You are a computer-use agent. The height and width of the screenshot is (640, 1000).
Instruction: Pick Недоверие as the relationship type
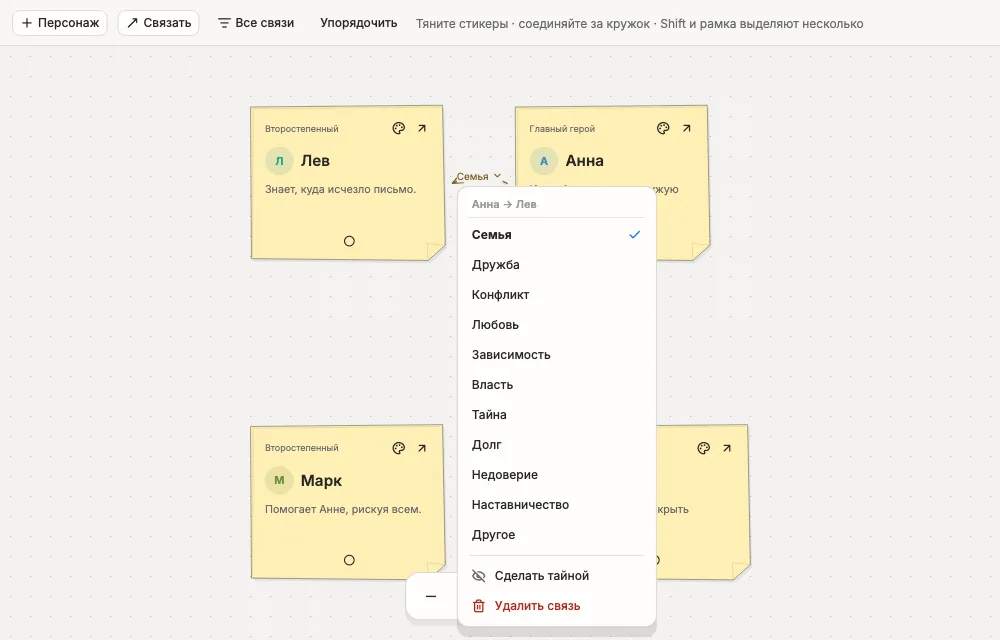557,474
